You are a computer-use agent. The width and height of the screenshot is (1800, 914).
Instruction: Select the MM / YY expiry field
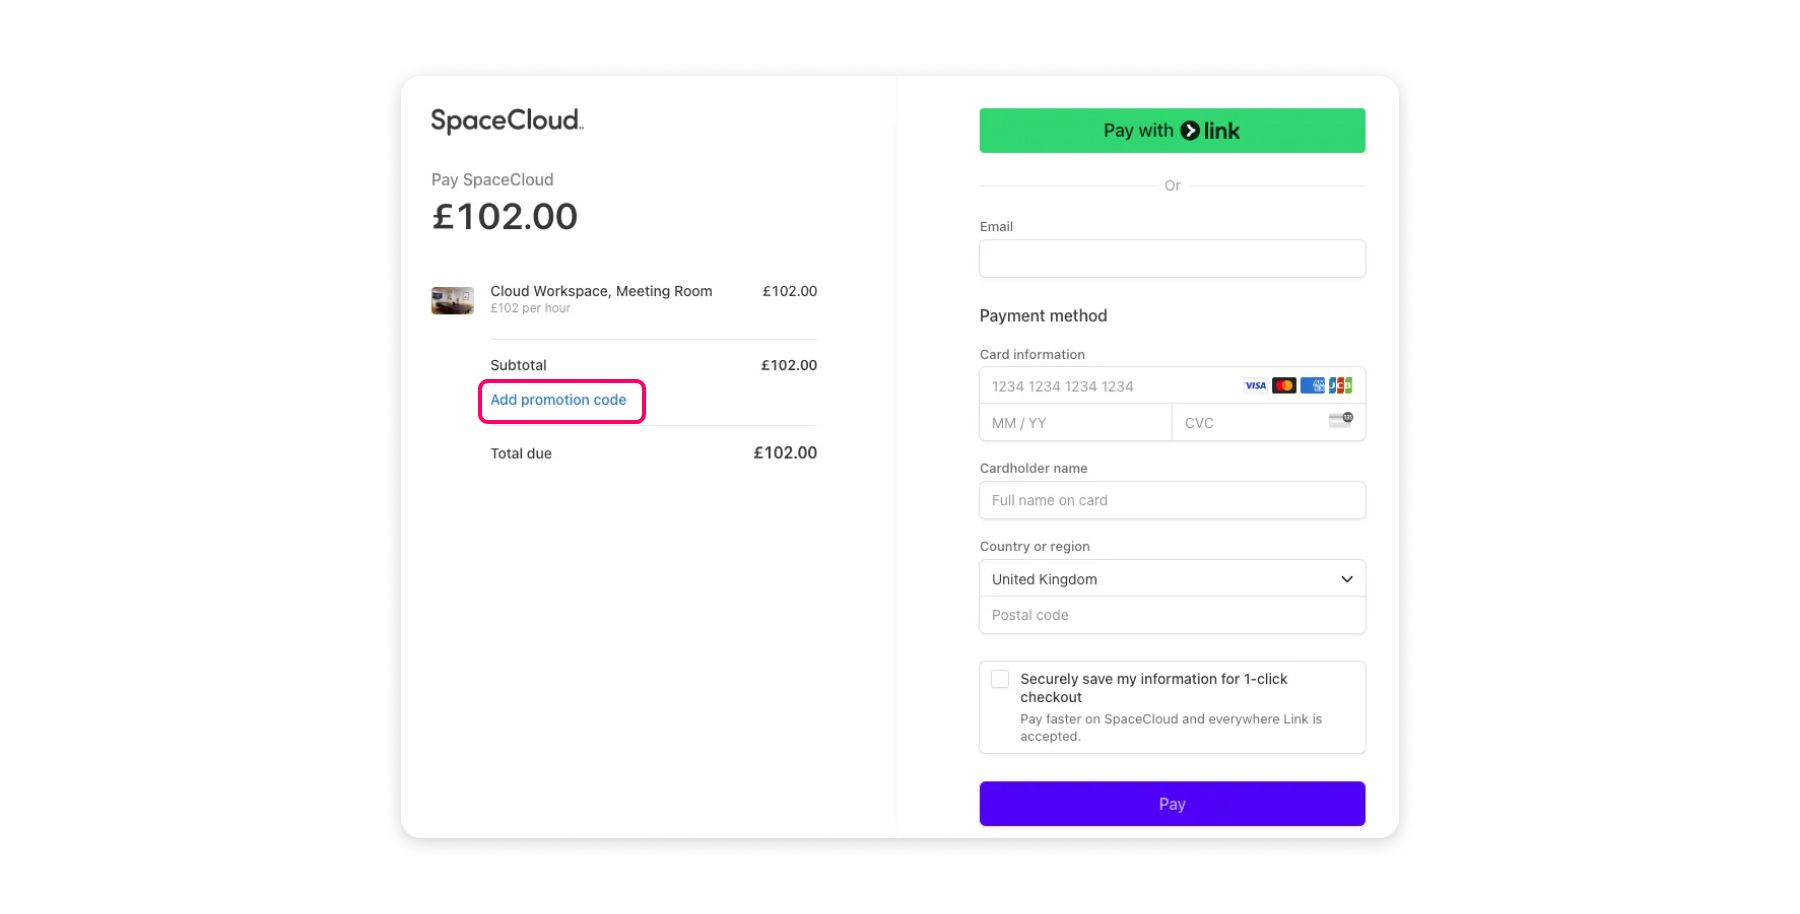[x=1076, y=423]
